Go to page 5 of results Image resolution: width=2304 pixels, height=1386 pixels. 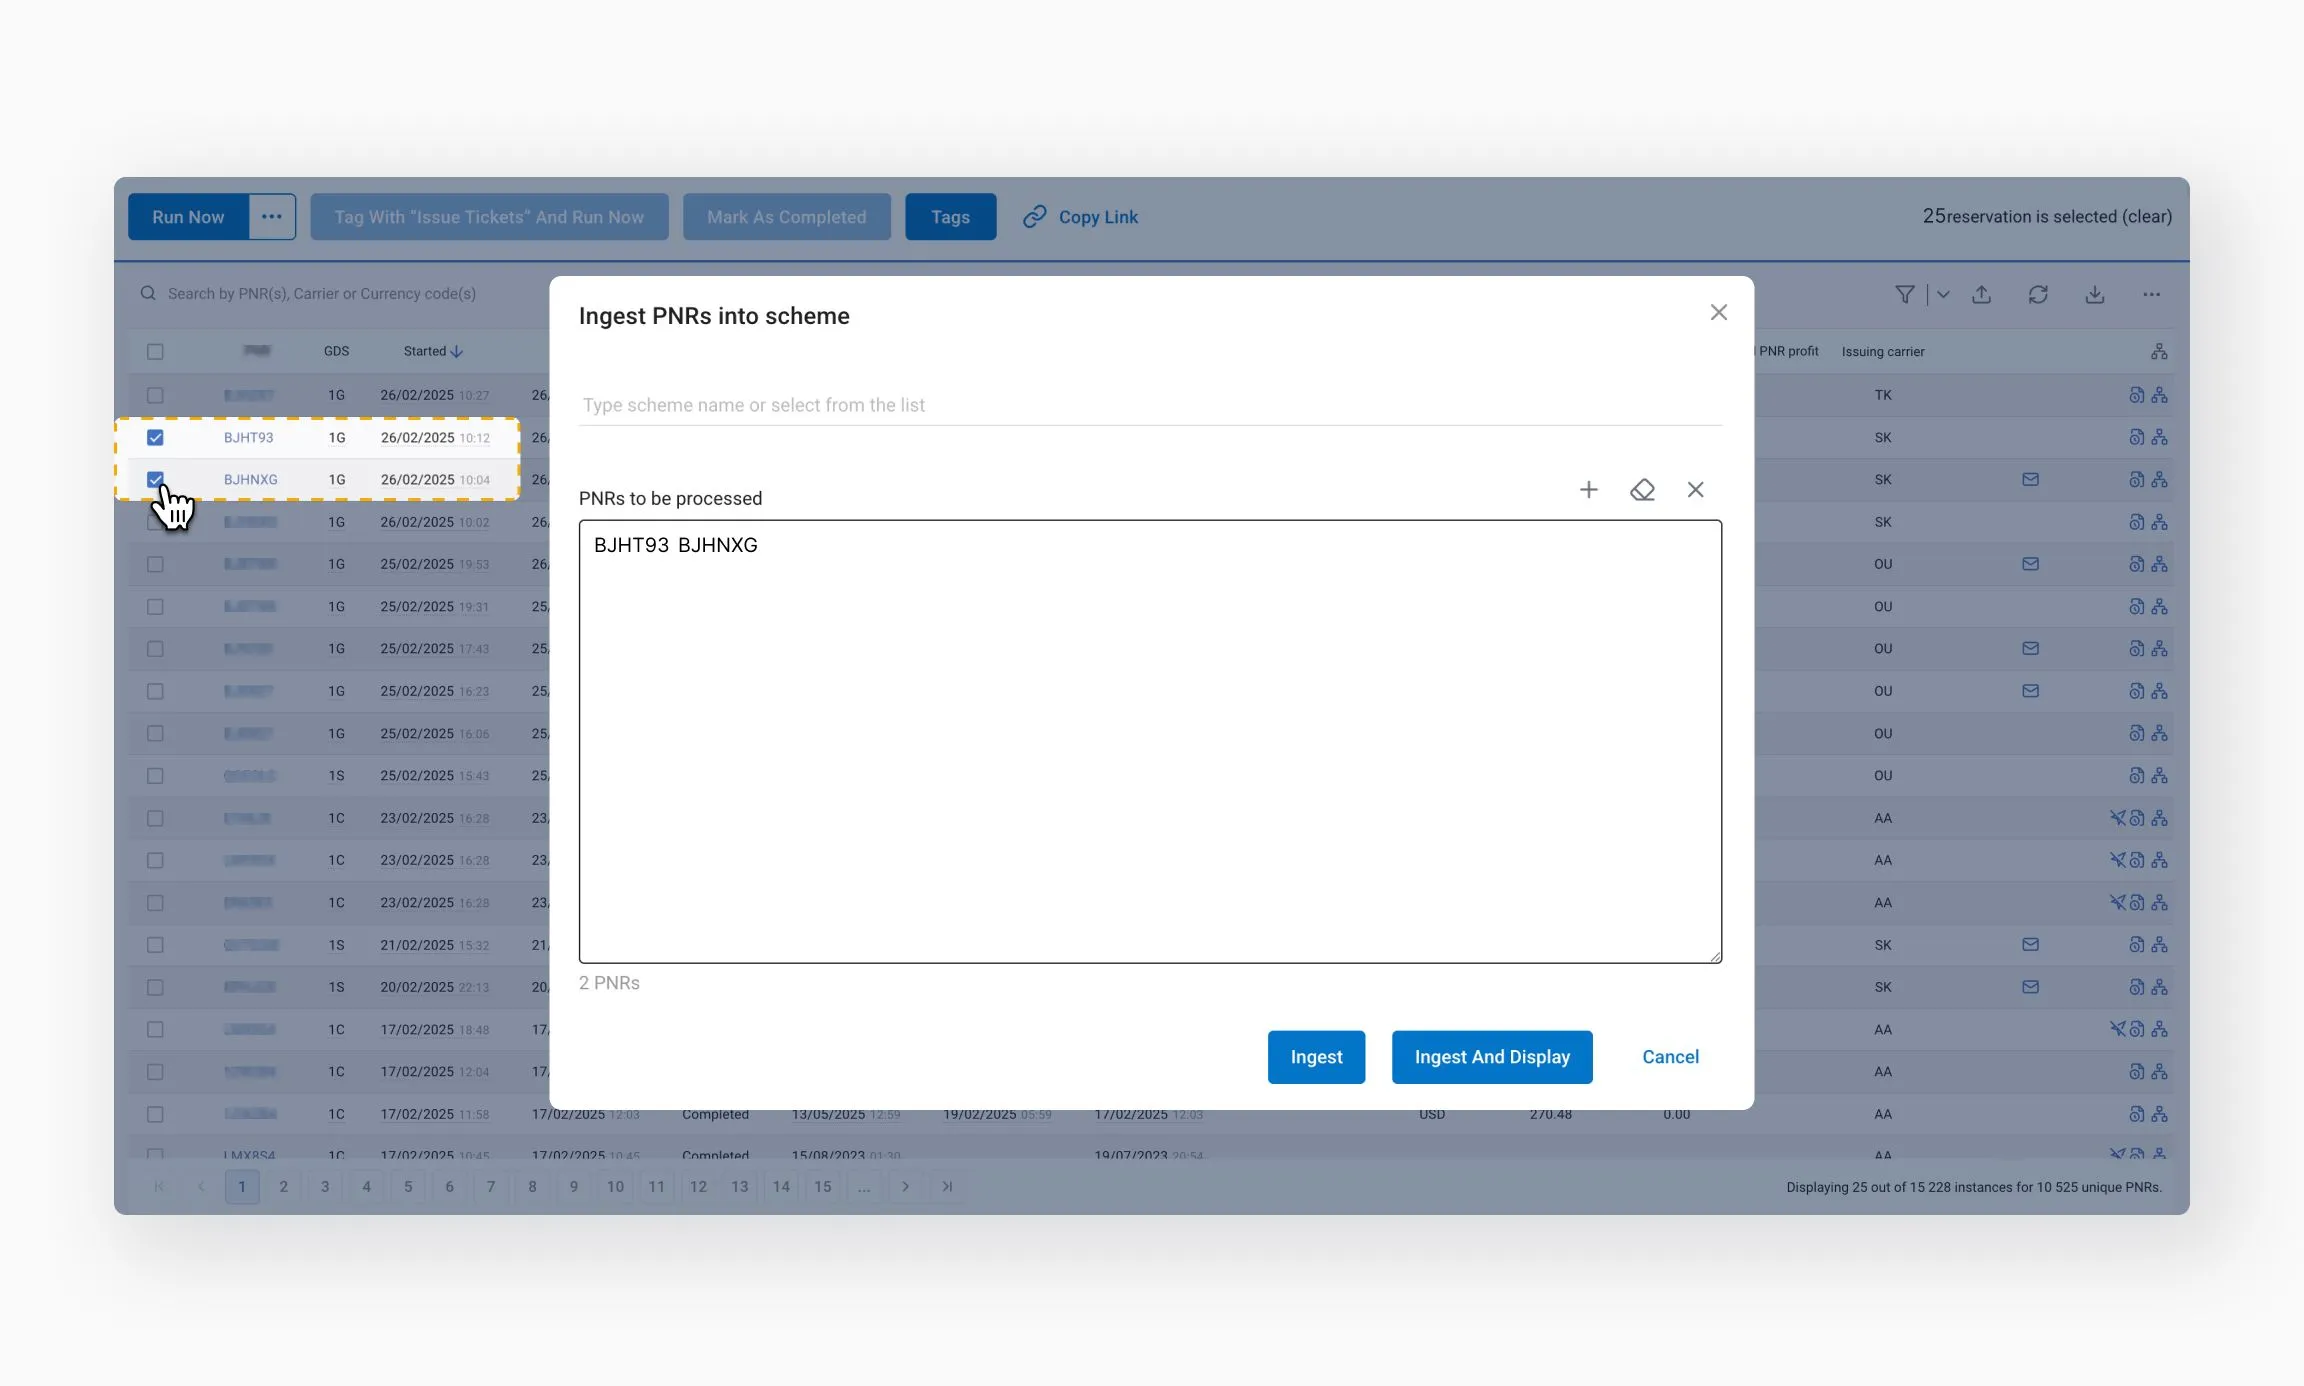click(408, 1187)
